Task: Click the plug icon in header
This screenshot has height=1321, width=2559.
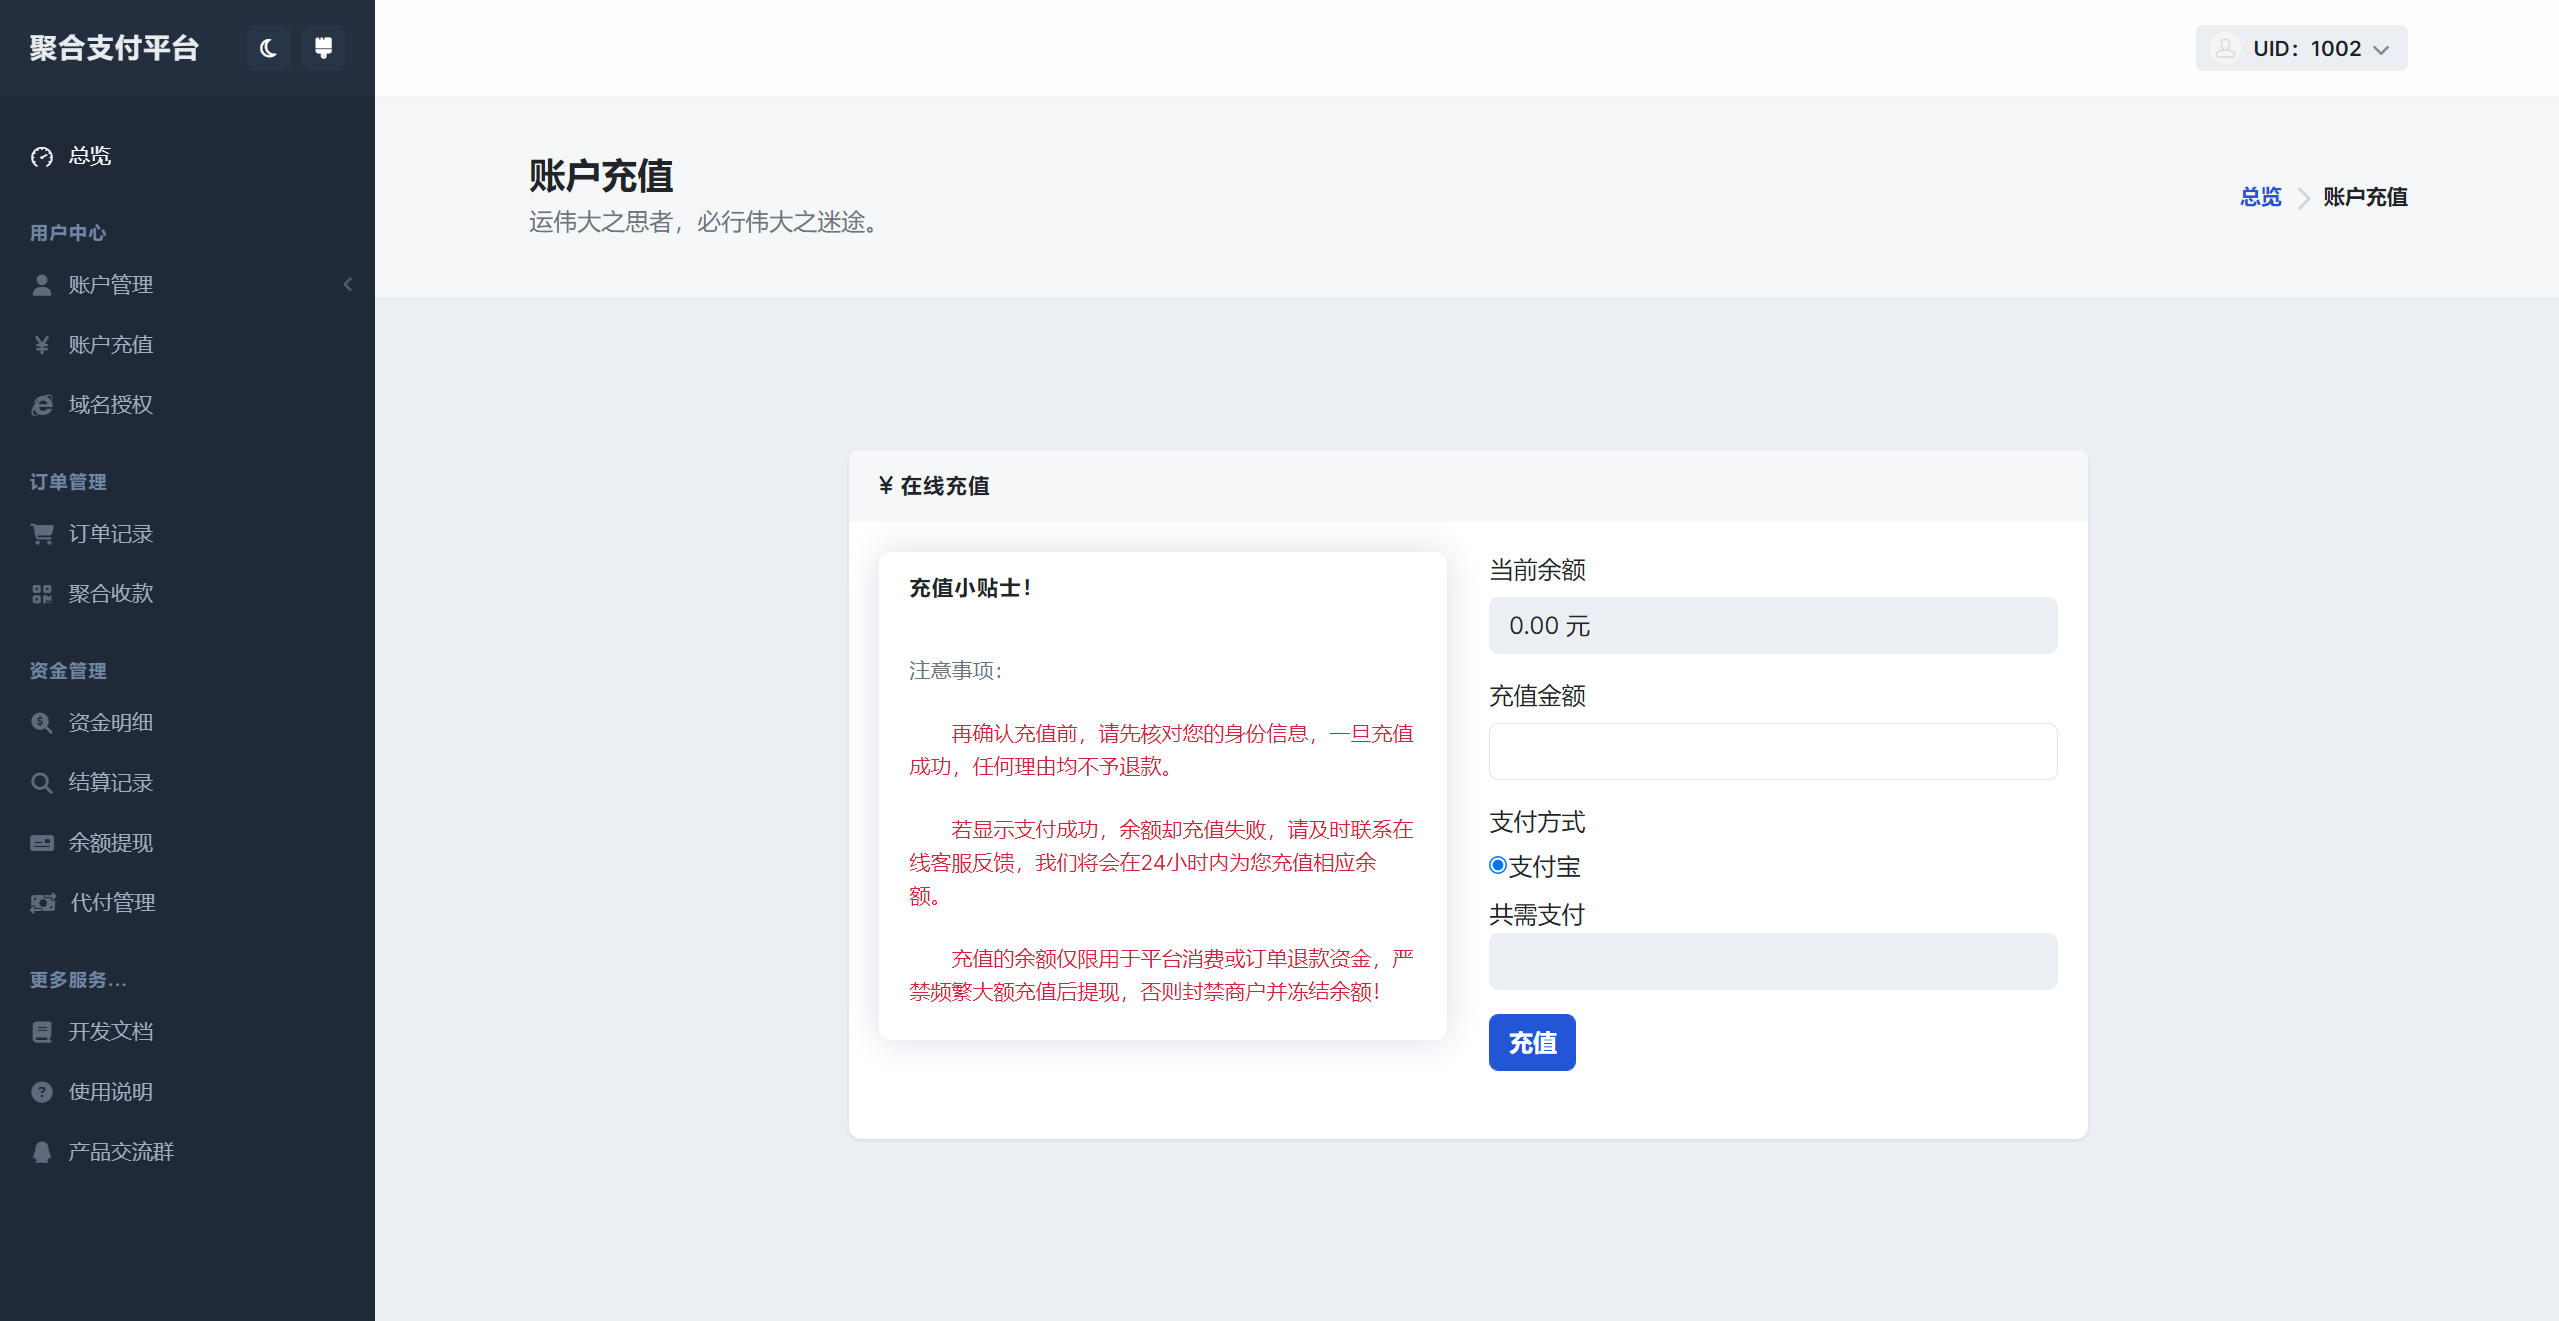Action: pyautogui.click(x=323, y=48)
